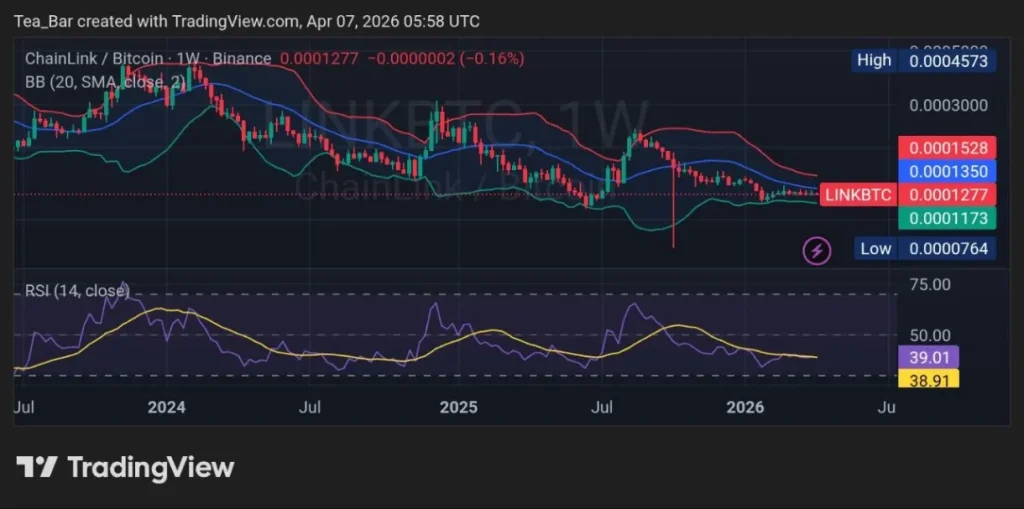This screenshot has height=509, width=1024.
Task: Select the 2025 label on time axis
Action: (x=459, y=407)
